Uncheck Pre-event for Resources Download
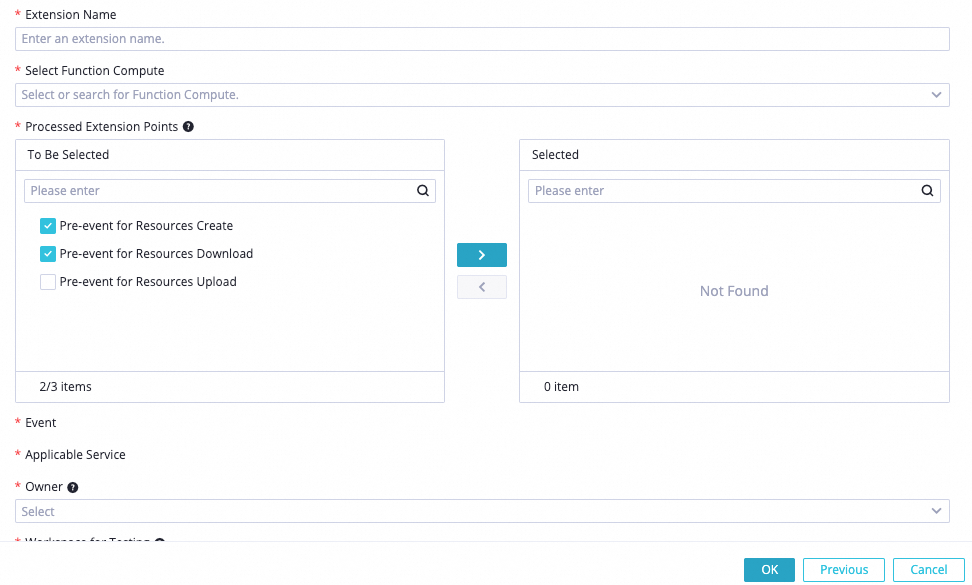Viewport: 972px width, 585px height. 48,254
